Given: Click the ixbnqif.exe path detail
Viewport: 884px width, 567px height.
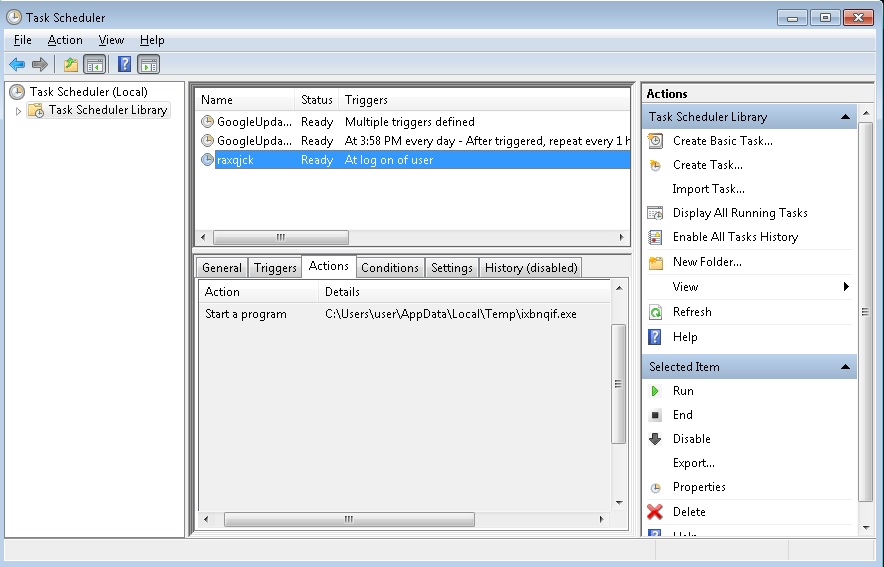Looking at the screenshot, I should 450,314.
